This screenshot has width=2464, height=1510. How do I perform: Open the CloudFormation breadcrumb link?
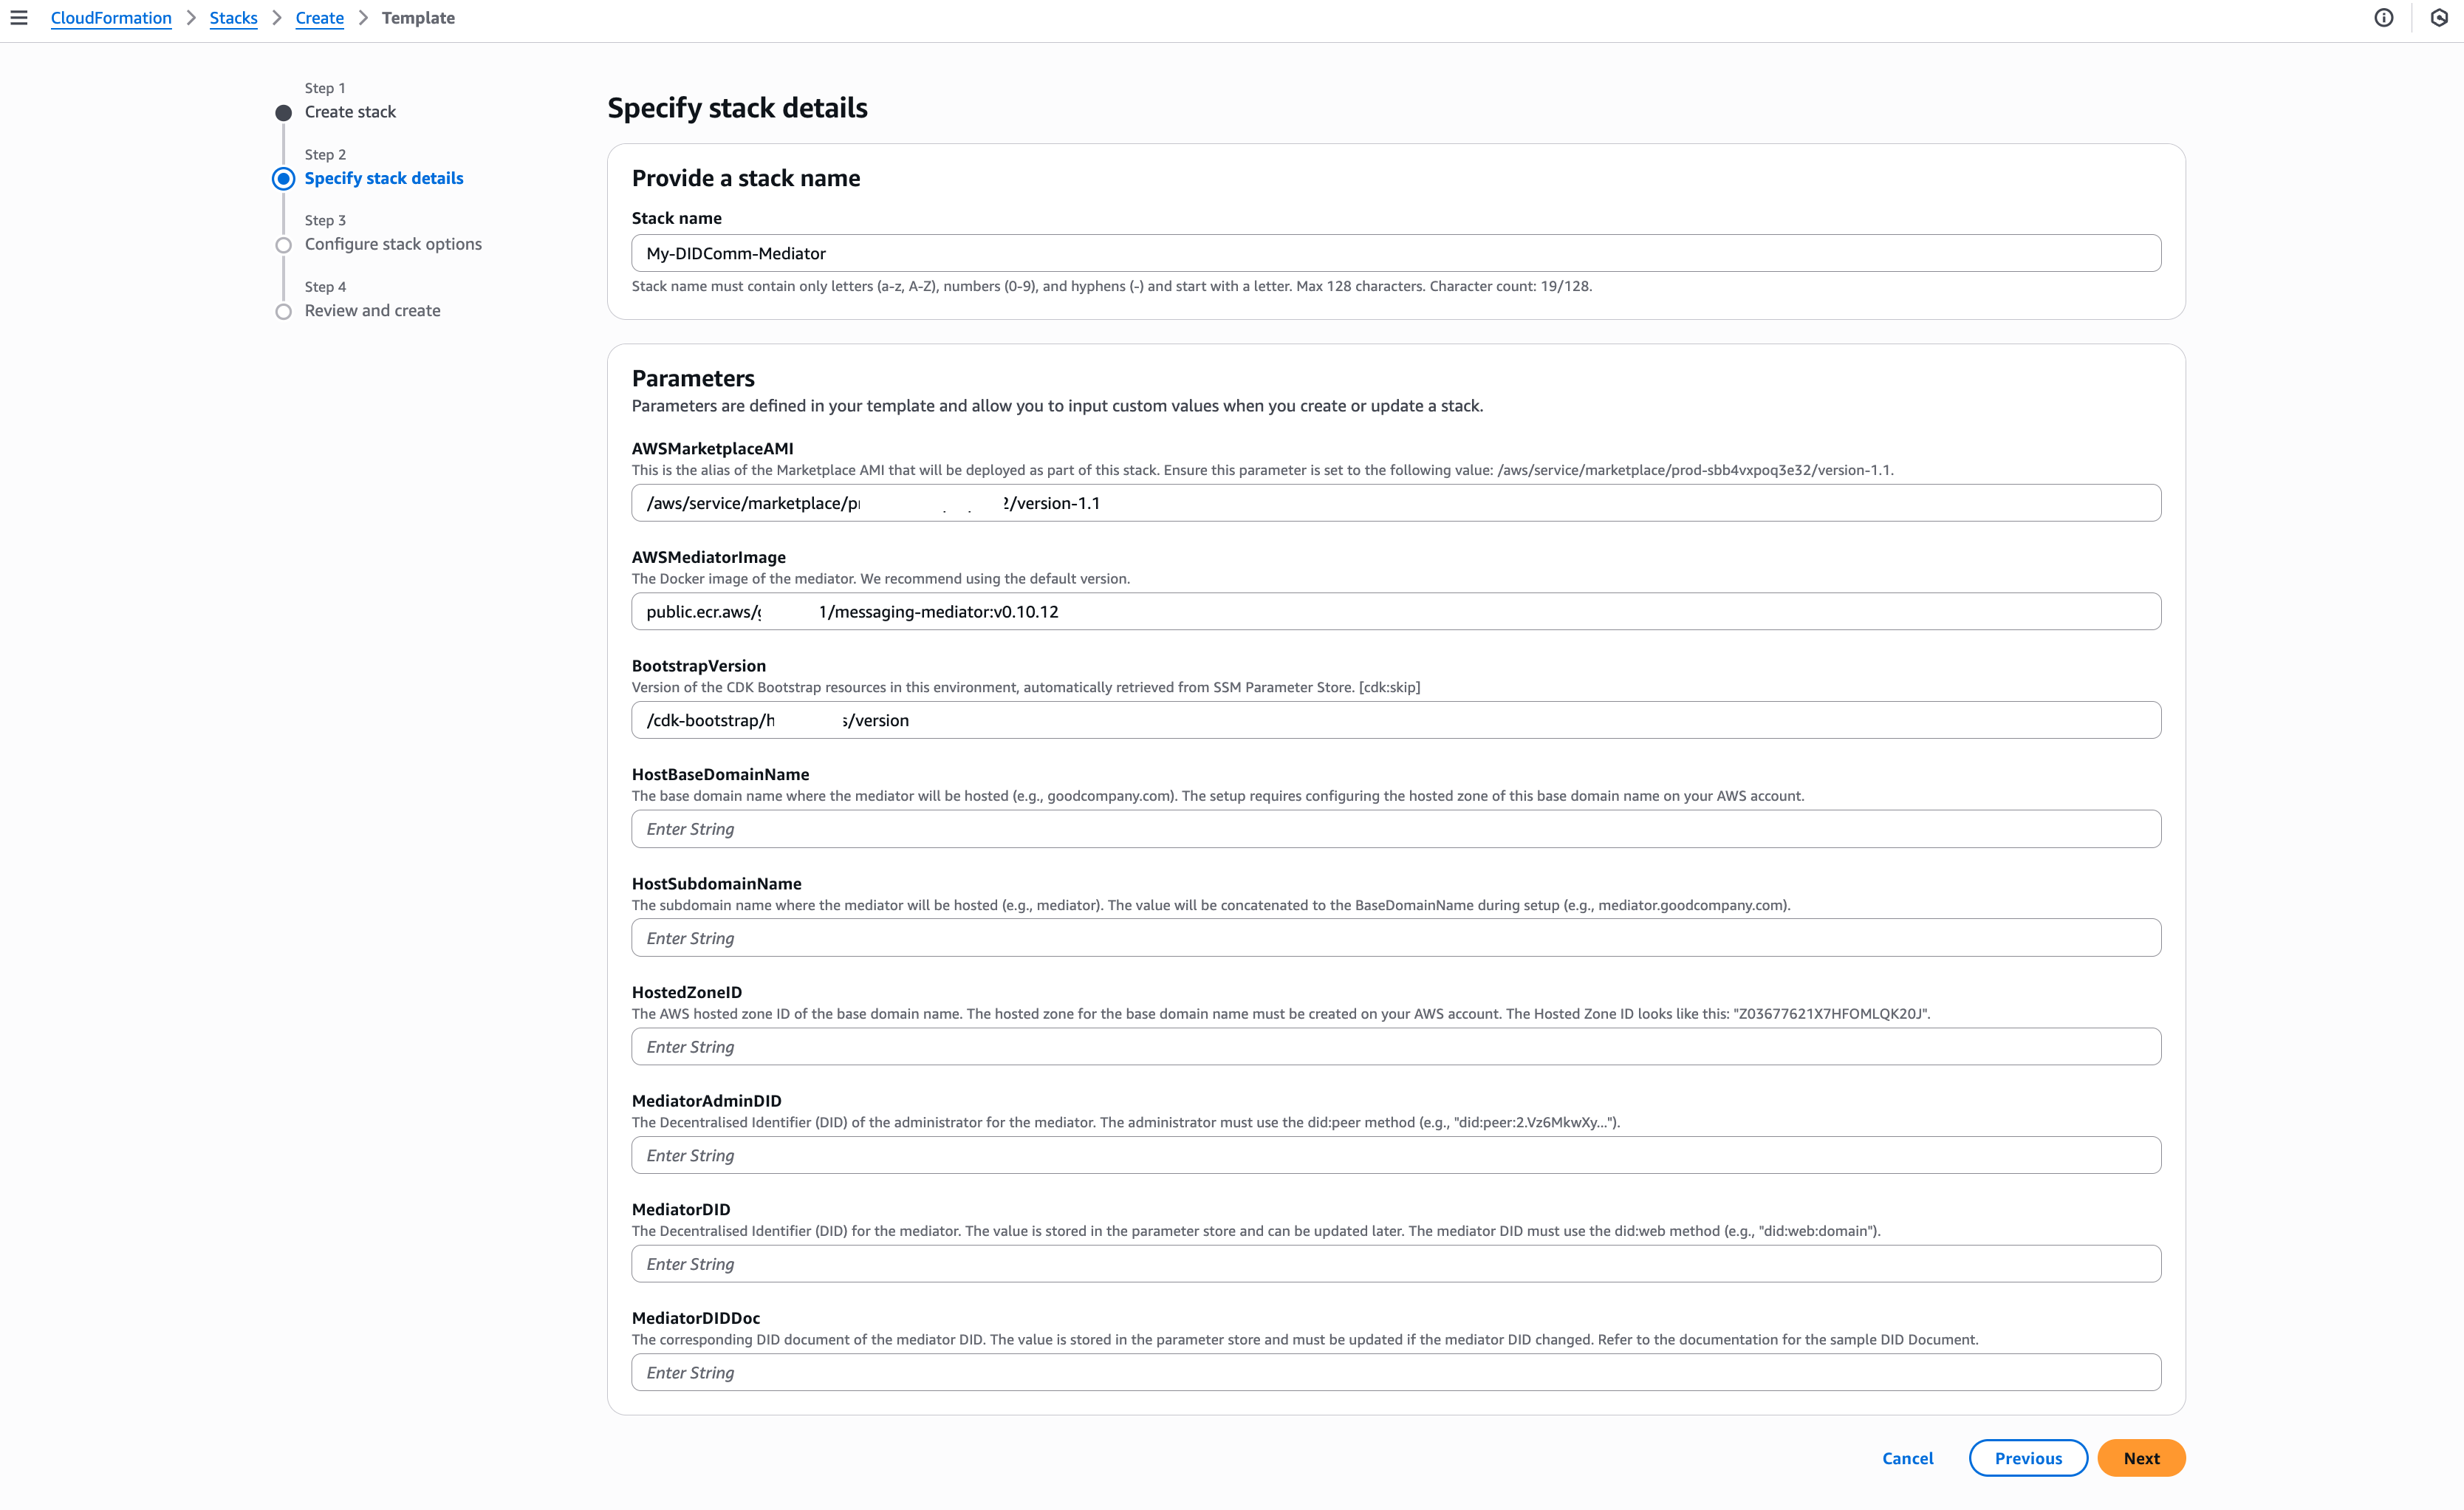[110, 18]
